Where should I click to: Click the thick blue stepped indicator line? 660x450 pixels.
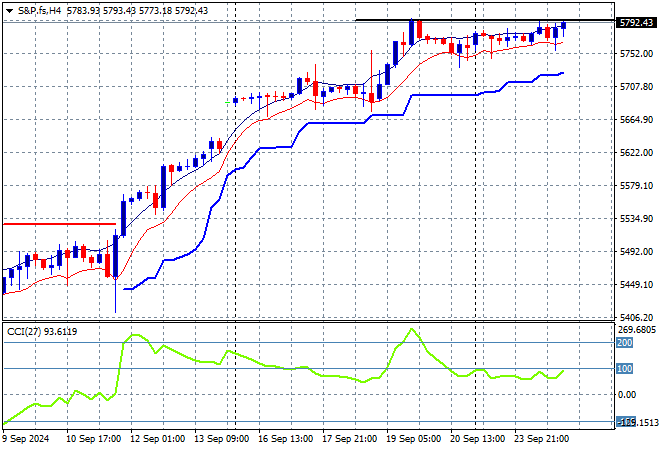(x=340, y=122)
